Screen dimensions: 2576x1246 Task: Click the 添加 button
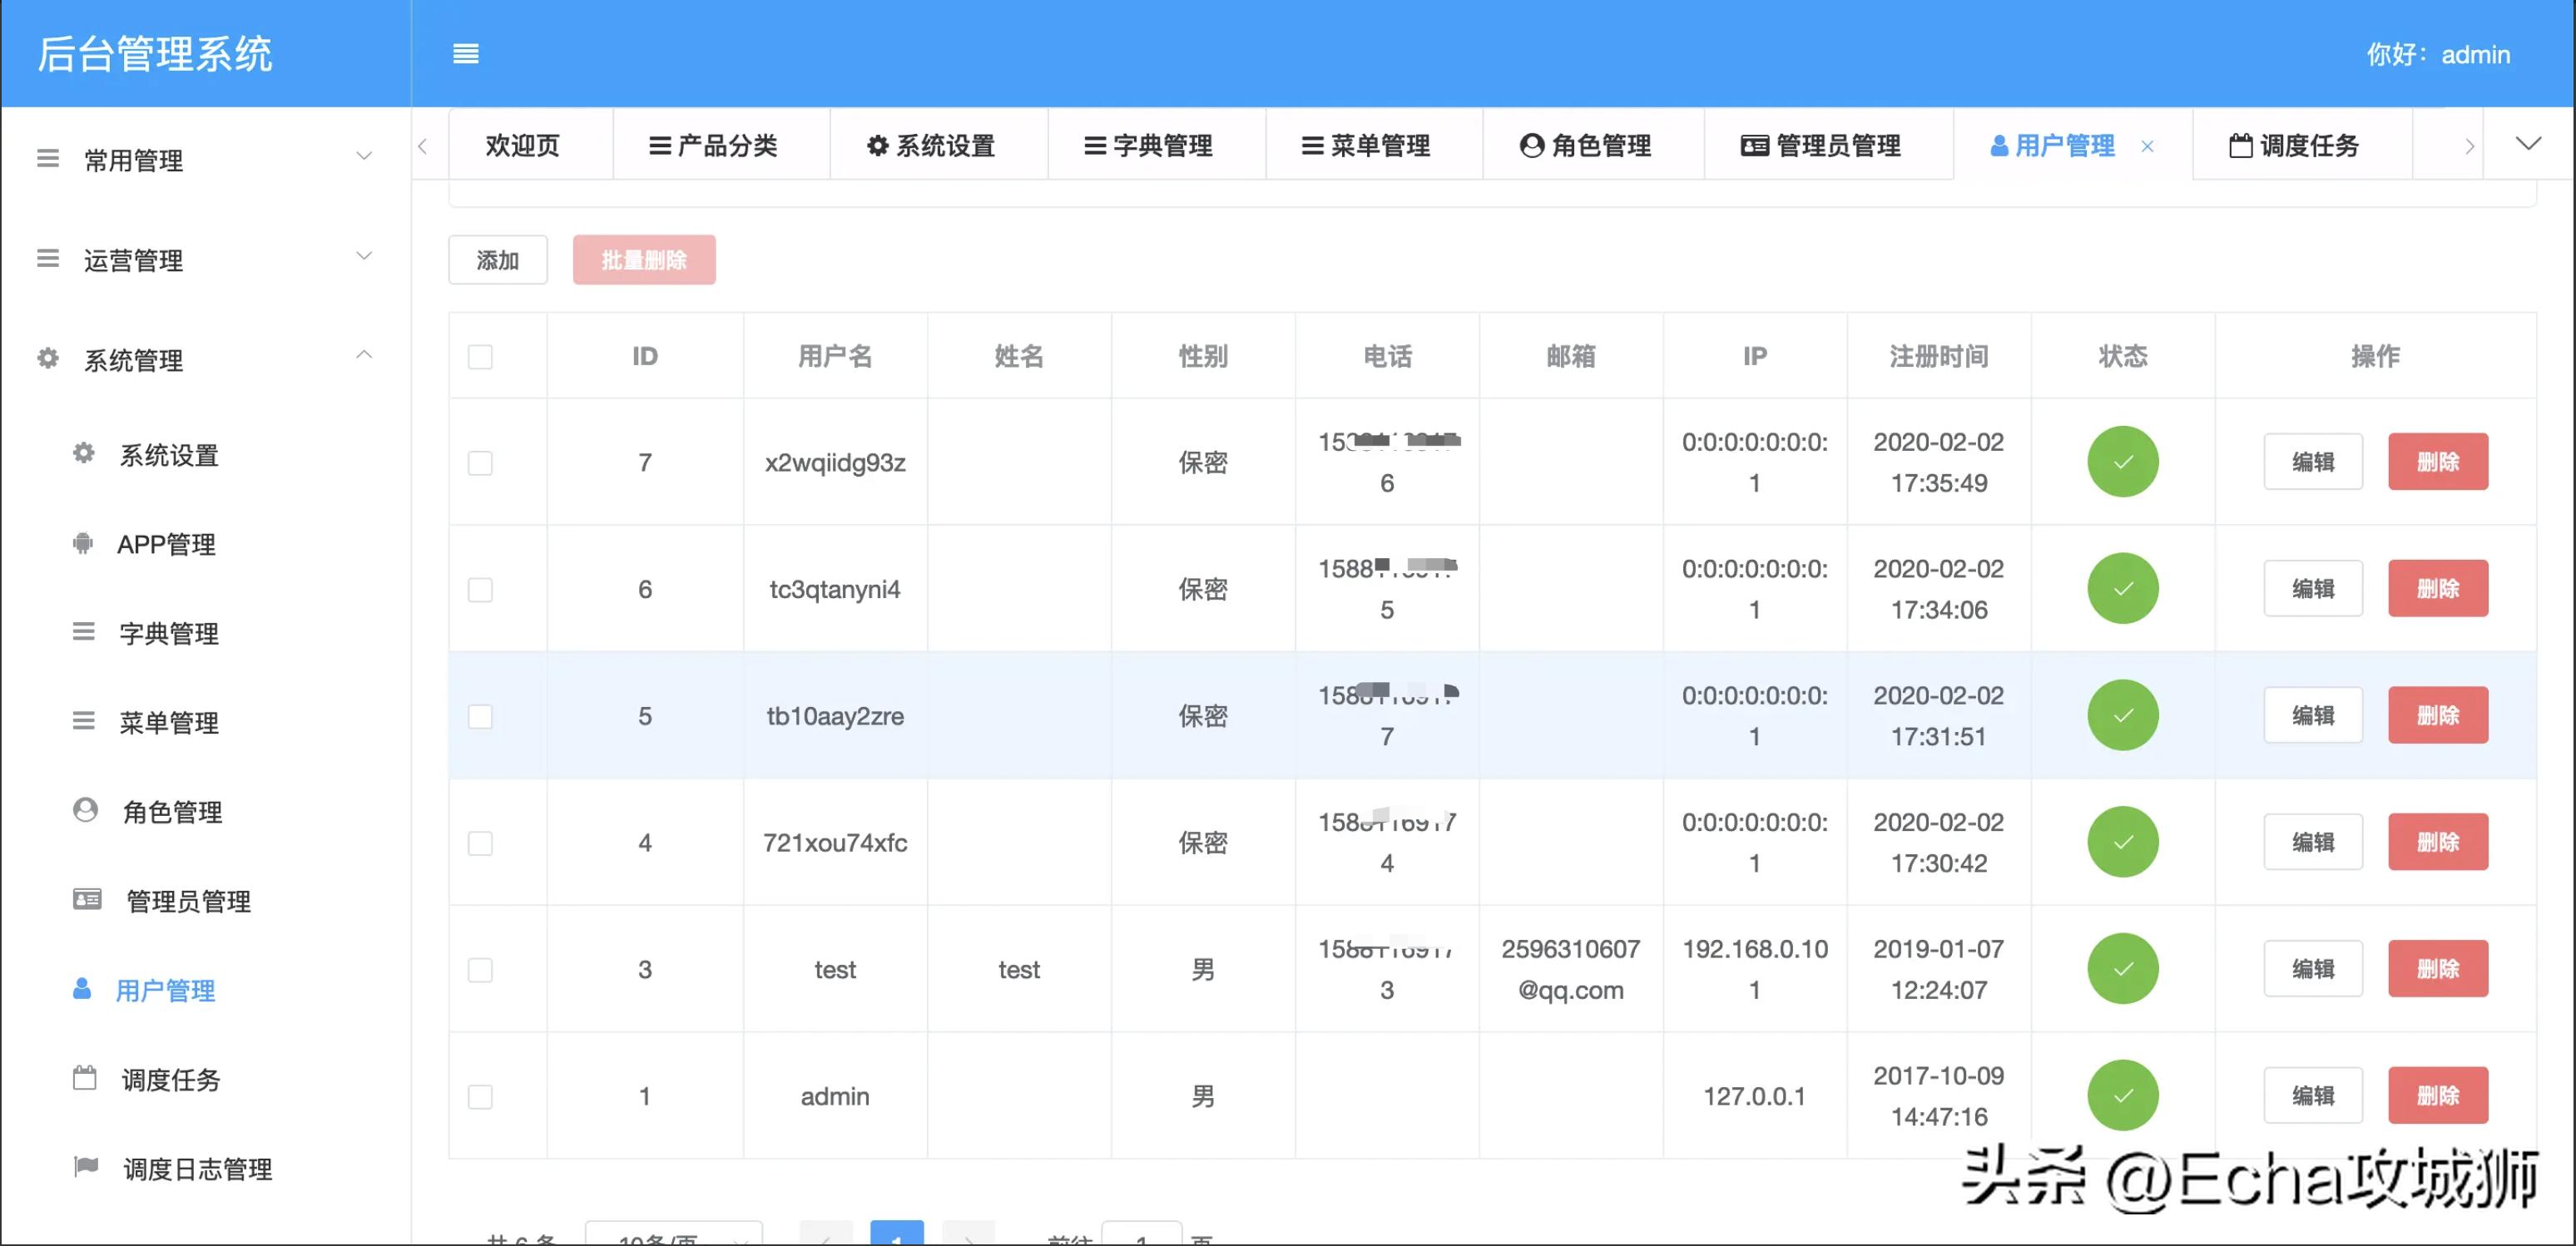point(497,259)
